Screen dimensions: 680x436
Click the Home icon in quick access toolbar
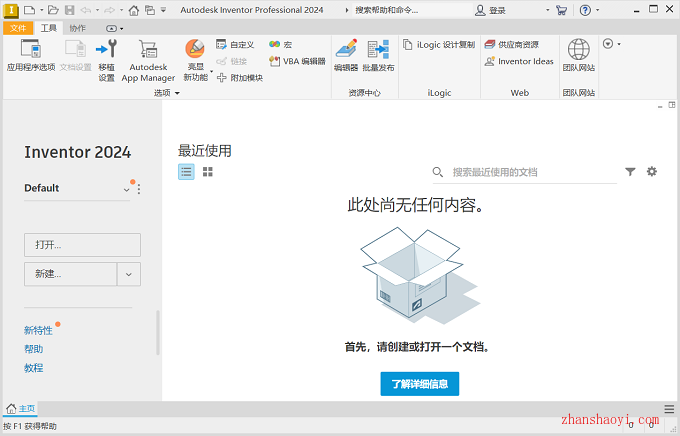(x=134, y=10)
